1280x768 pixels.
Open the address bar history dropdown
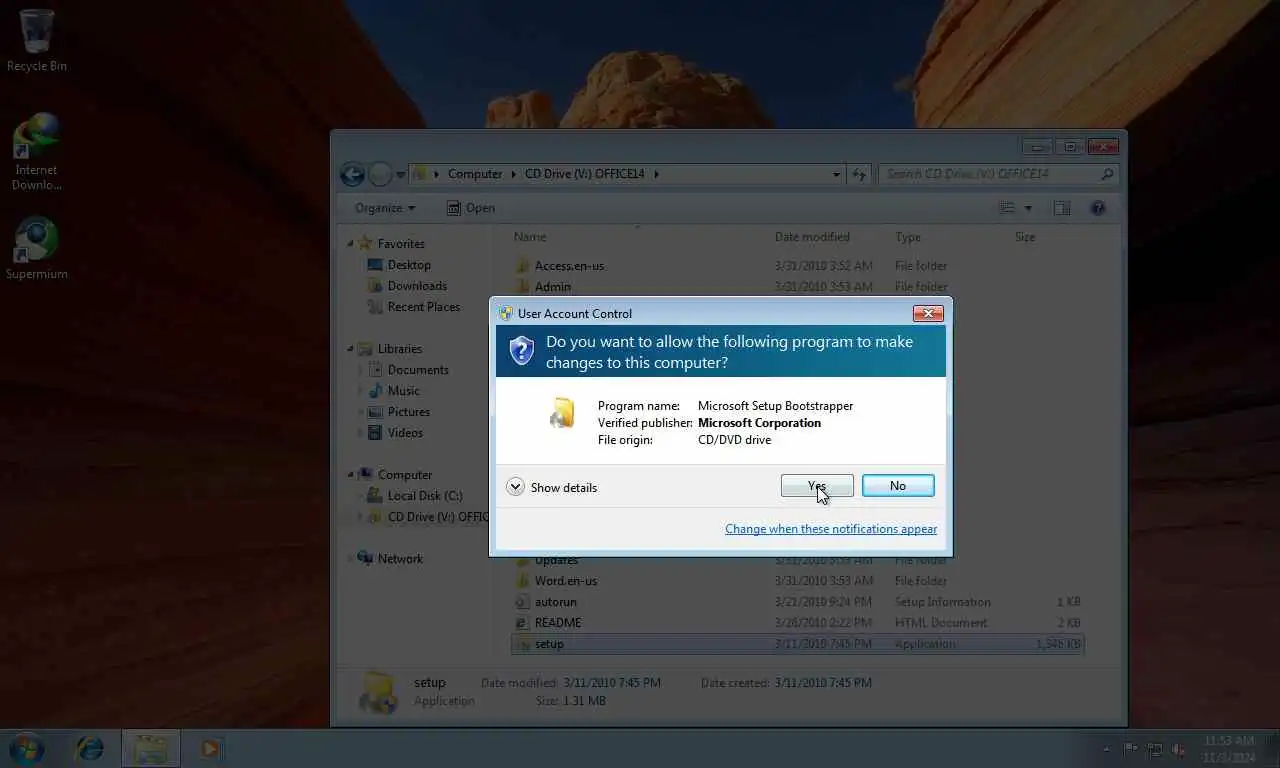[x=837, y=174]
